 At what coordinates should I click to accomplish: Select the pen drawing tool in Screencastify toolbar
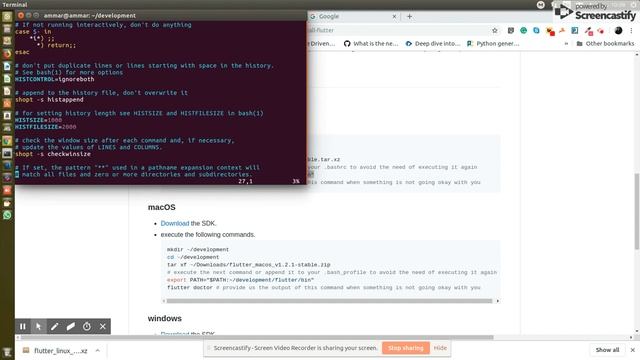pyautogui.click(x=54, y=327)
